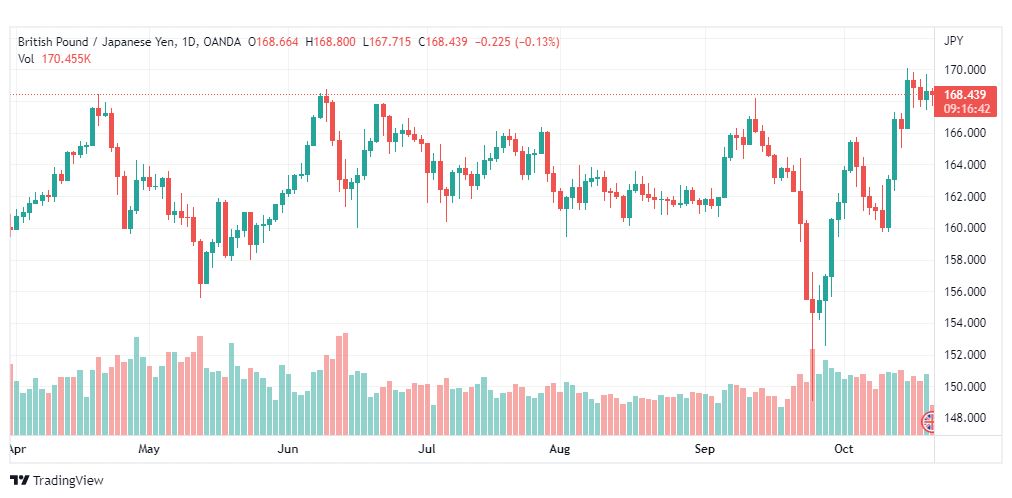Click the Jun label on time axis
Screen dimensions: 1012x498
point(288,449)
